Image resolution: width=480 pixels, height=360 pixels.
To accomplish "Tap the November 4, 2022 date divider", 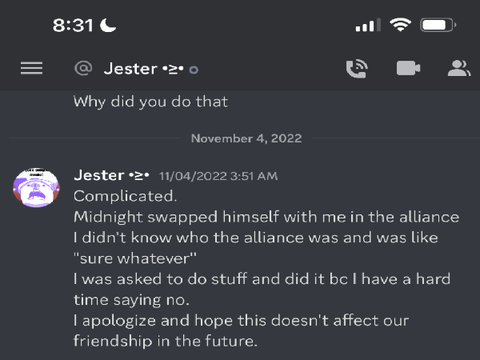I will point(246,138).
